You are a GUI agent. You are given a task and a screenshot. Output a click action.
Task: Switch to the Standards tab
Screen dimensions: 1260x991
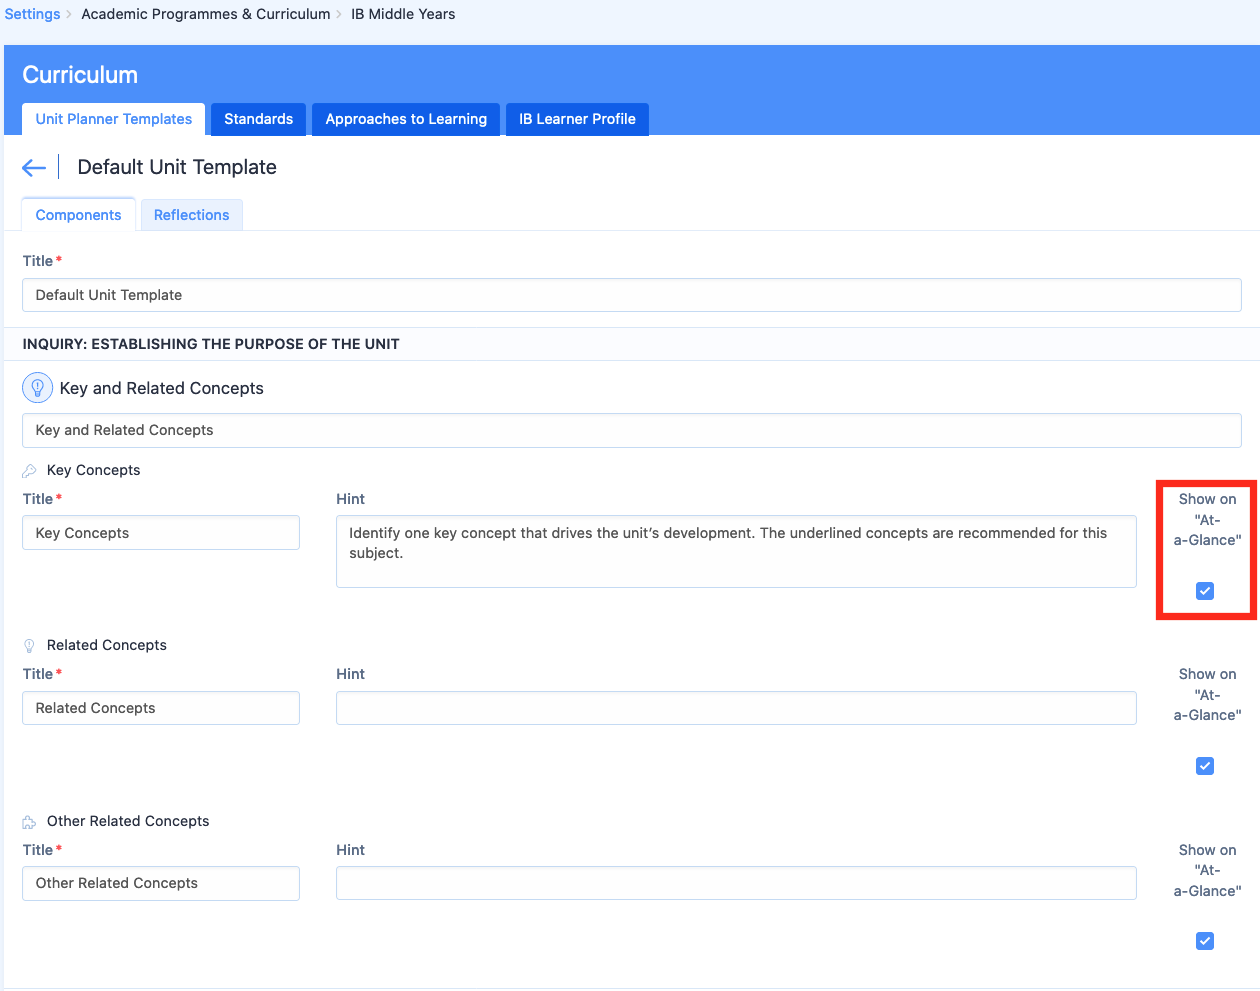click(x=258, y=119)
